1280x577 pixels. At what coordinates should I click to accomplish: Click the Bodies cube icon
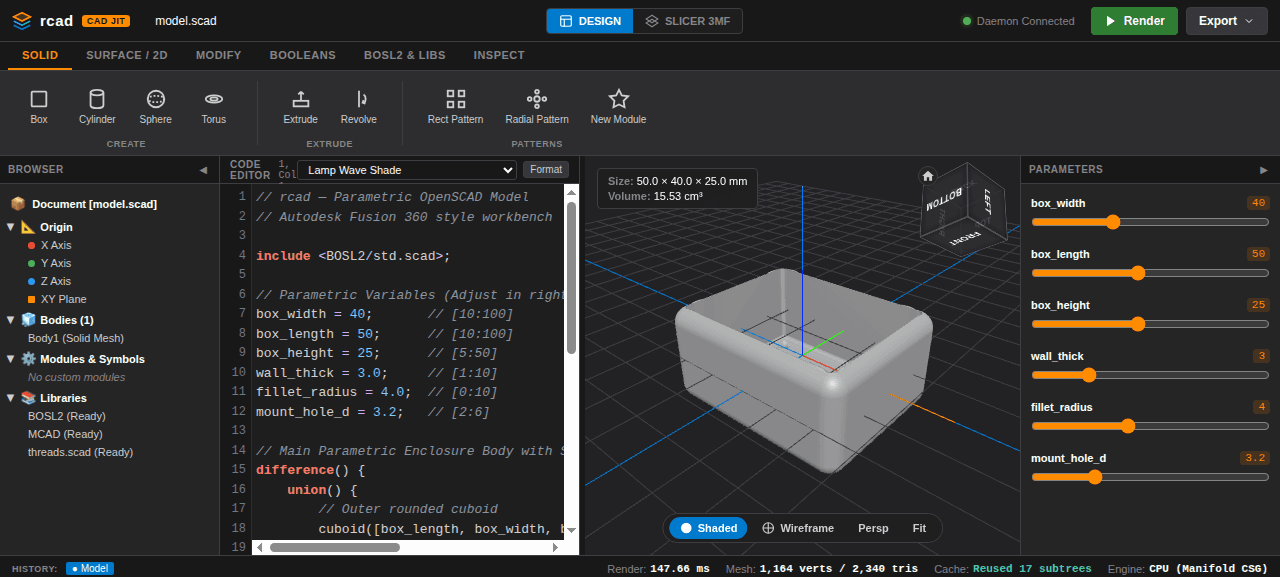(x=28, y=320)
